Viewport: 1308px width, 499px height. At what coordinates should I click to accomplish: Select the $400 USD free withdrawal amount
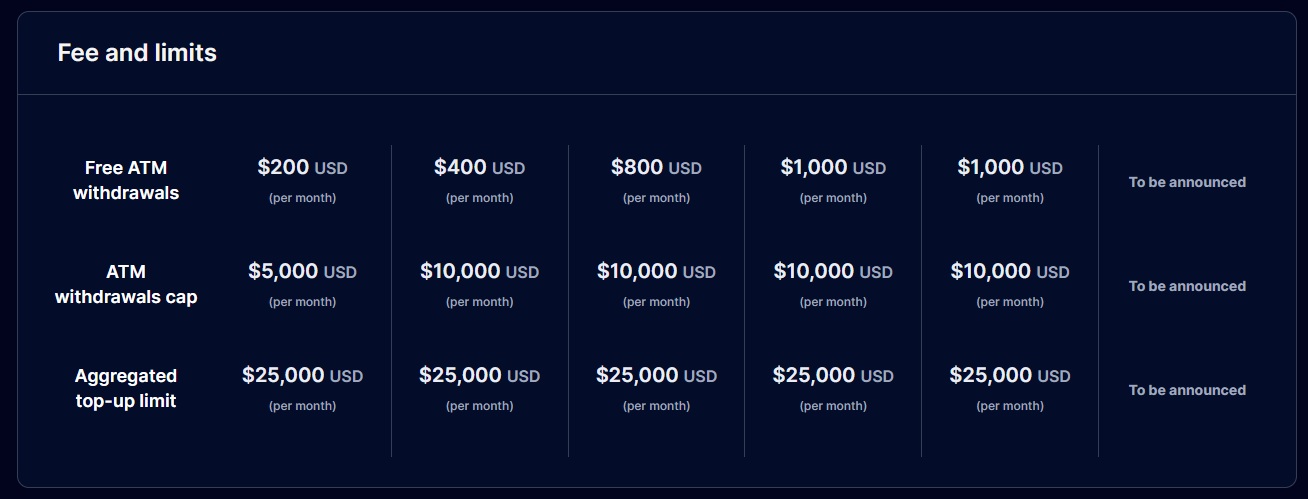click(479, 168)
